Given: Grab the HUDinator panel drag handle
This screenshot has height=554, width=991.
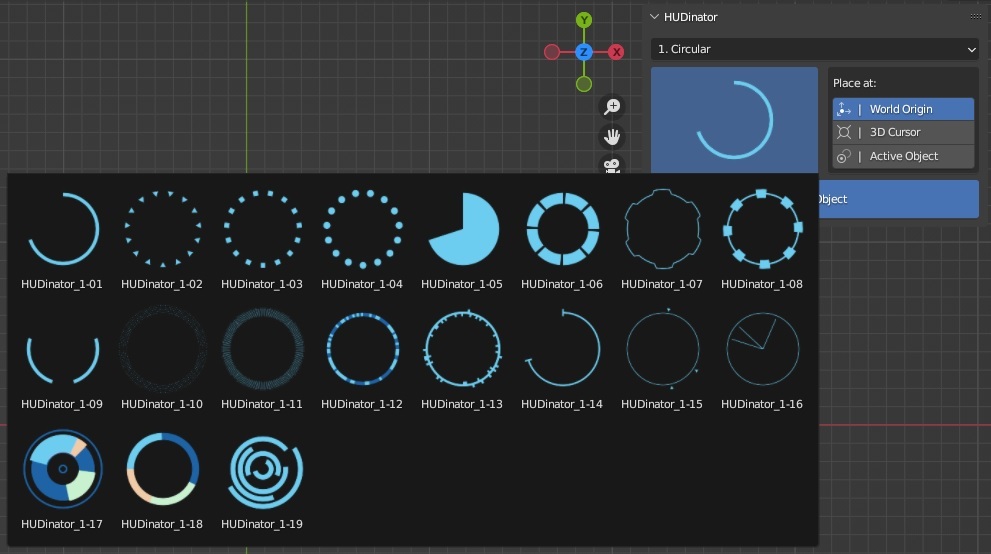Looking at the screenshot, I should coord(976,16).
